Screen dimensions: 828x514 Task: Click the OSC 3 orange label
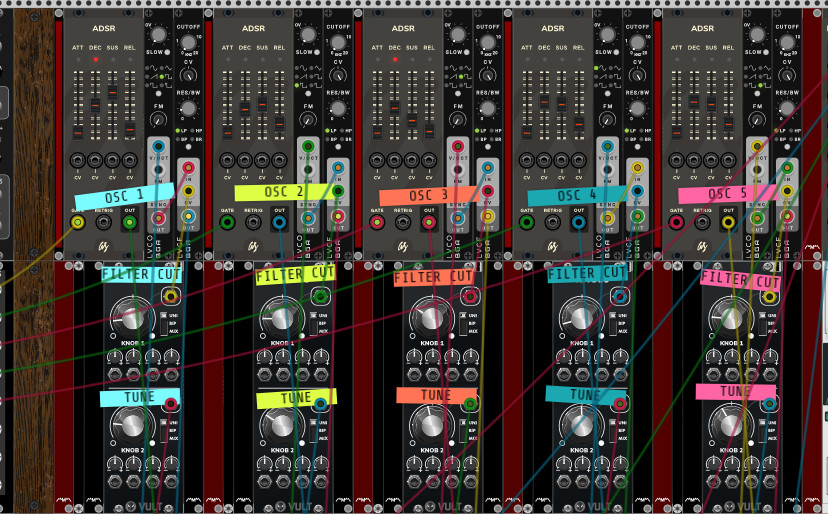tap(429, 195)
